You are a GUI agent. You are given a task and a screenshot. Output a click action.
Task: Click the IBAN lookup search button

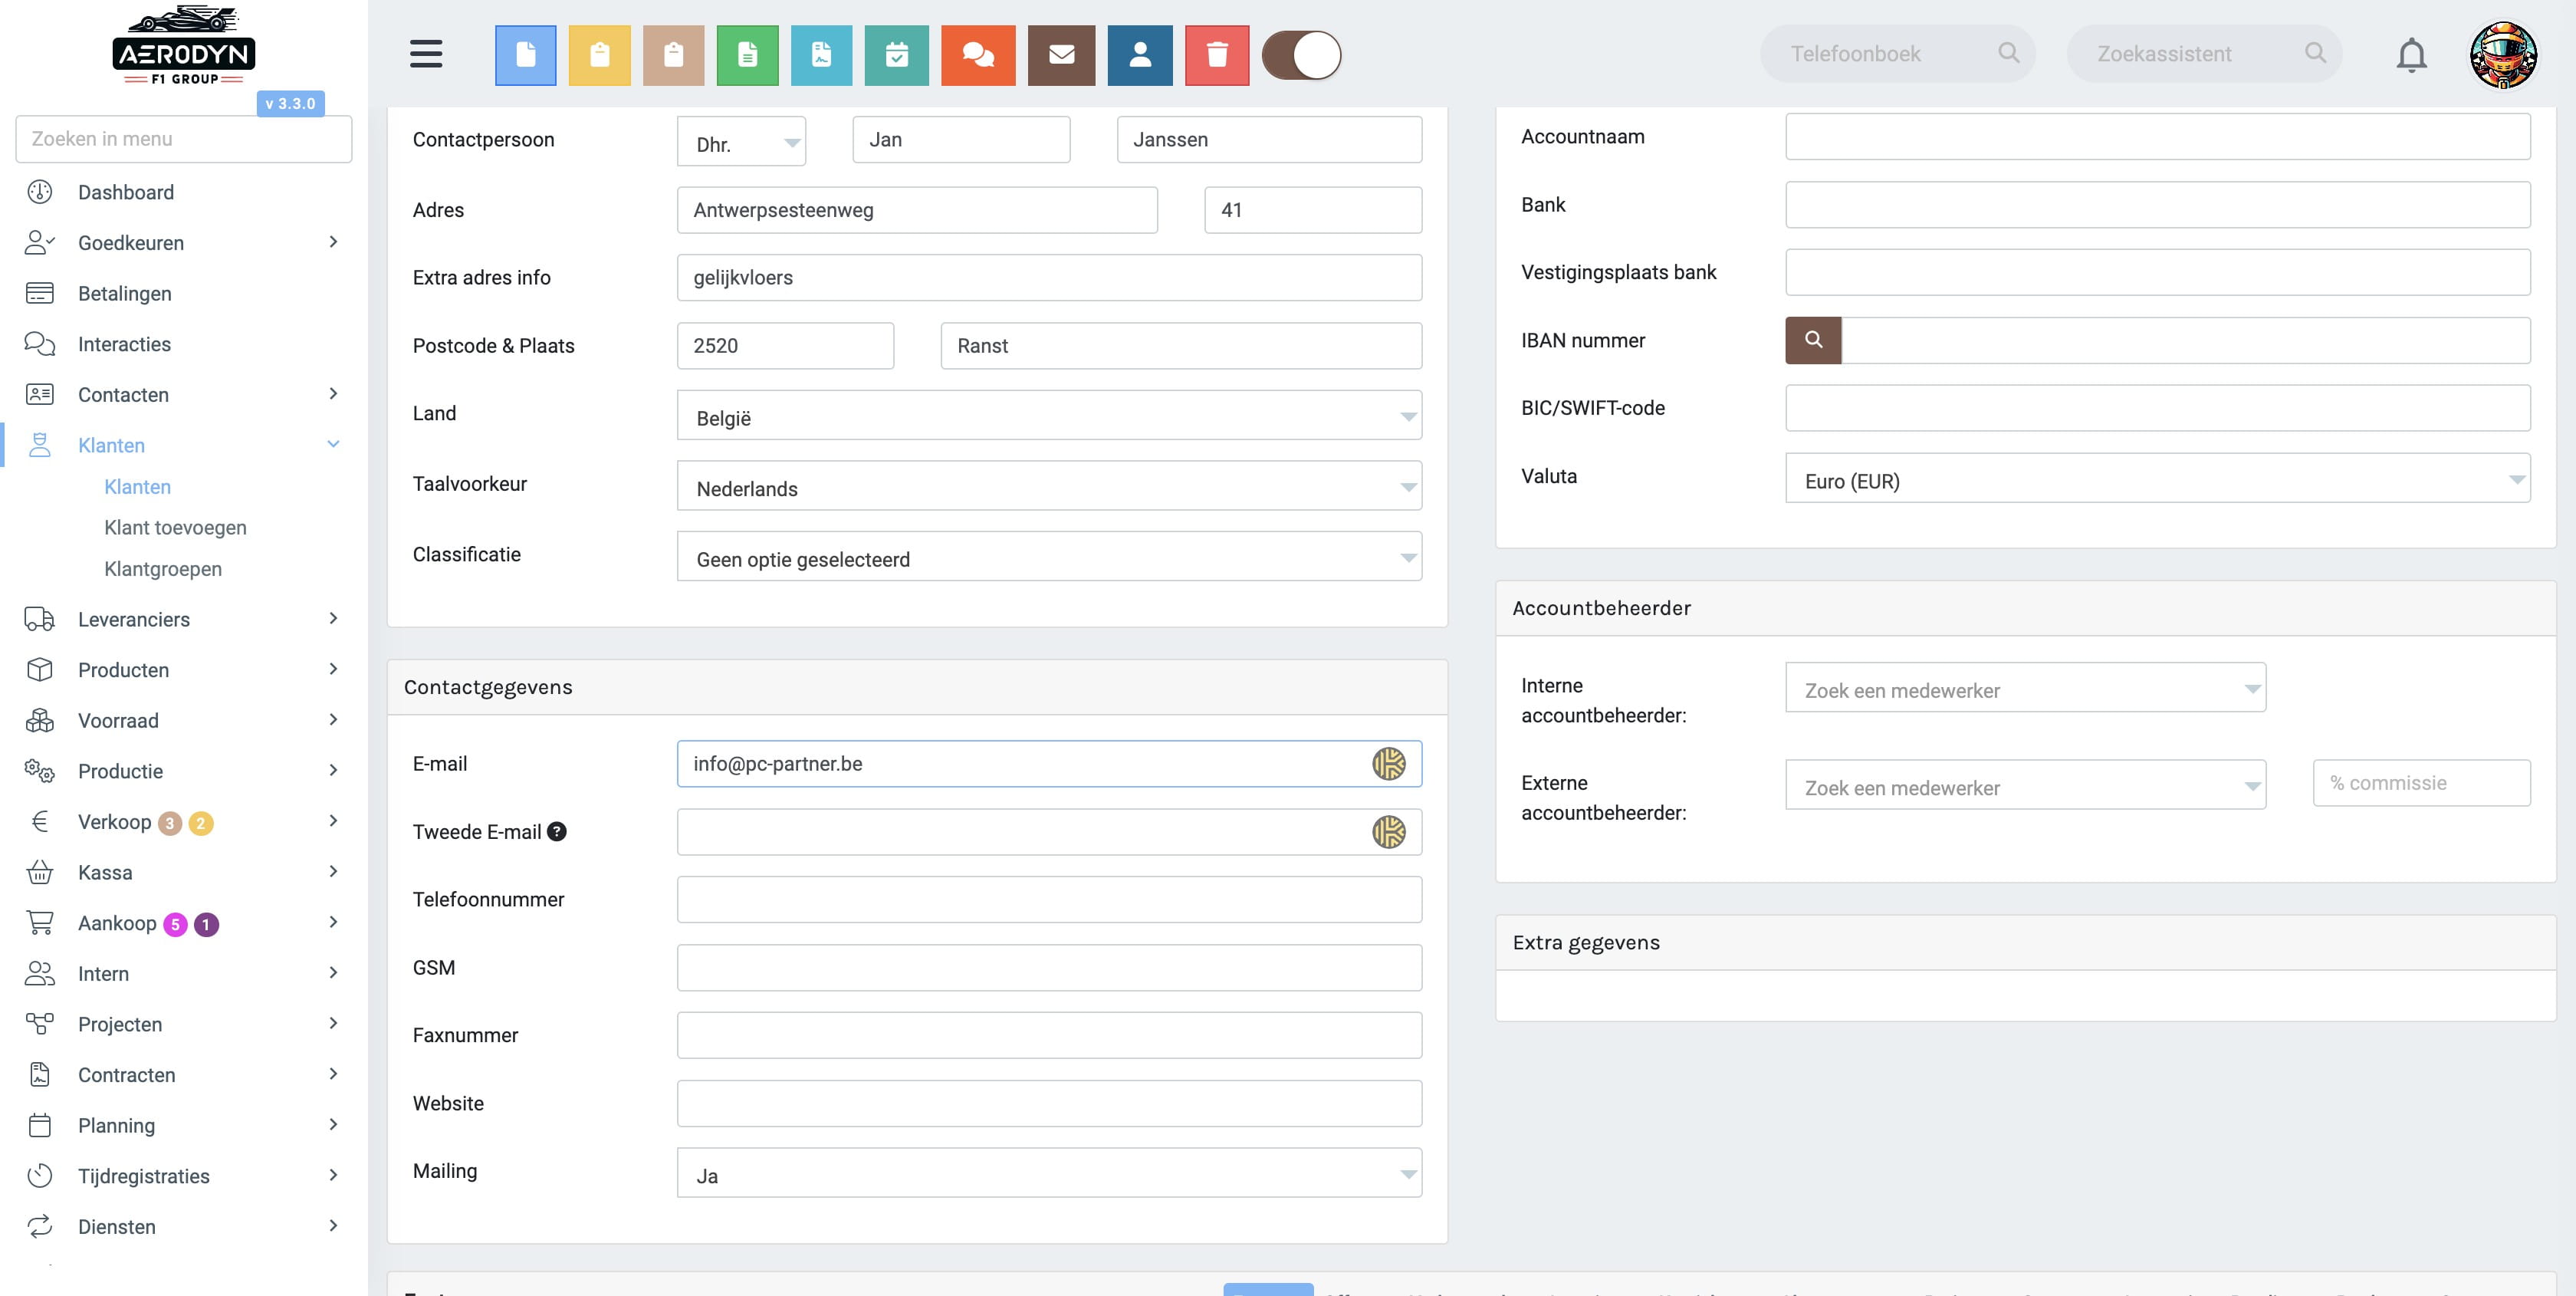[x=1814, y=340]
